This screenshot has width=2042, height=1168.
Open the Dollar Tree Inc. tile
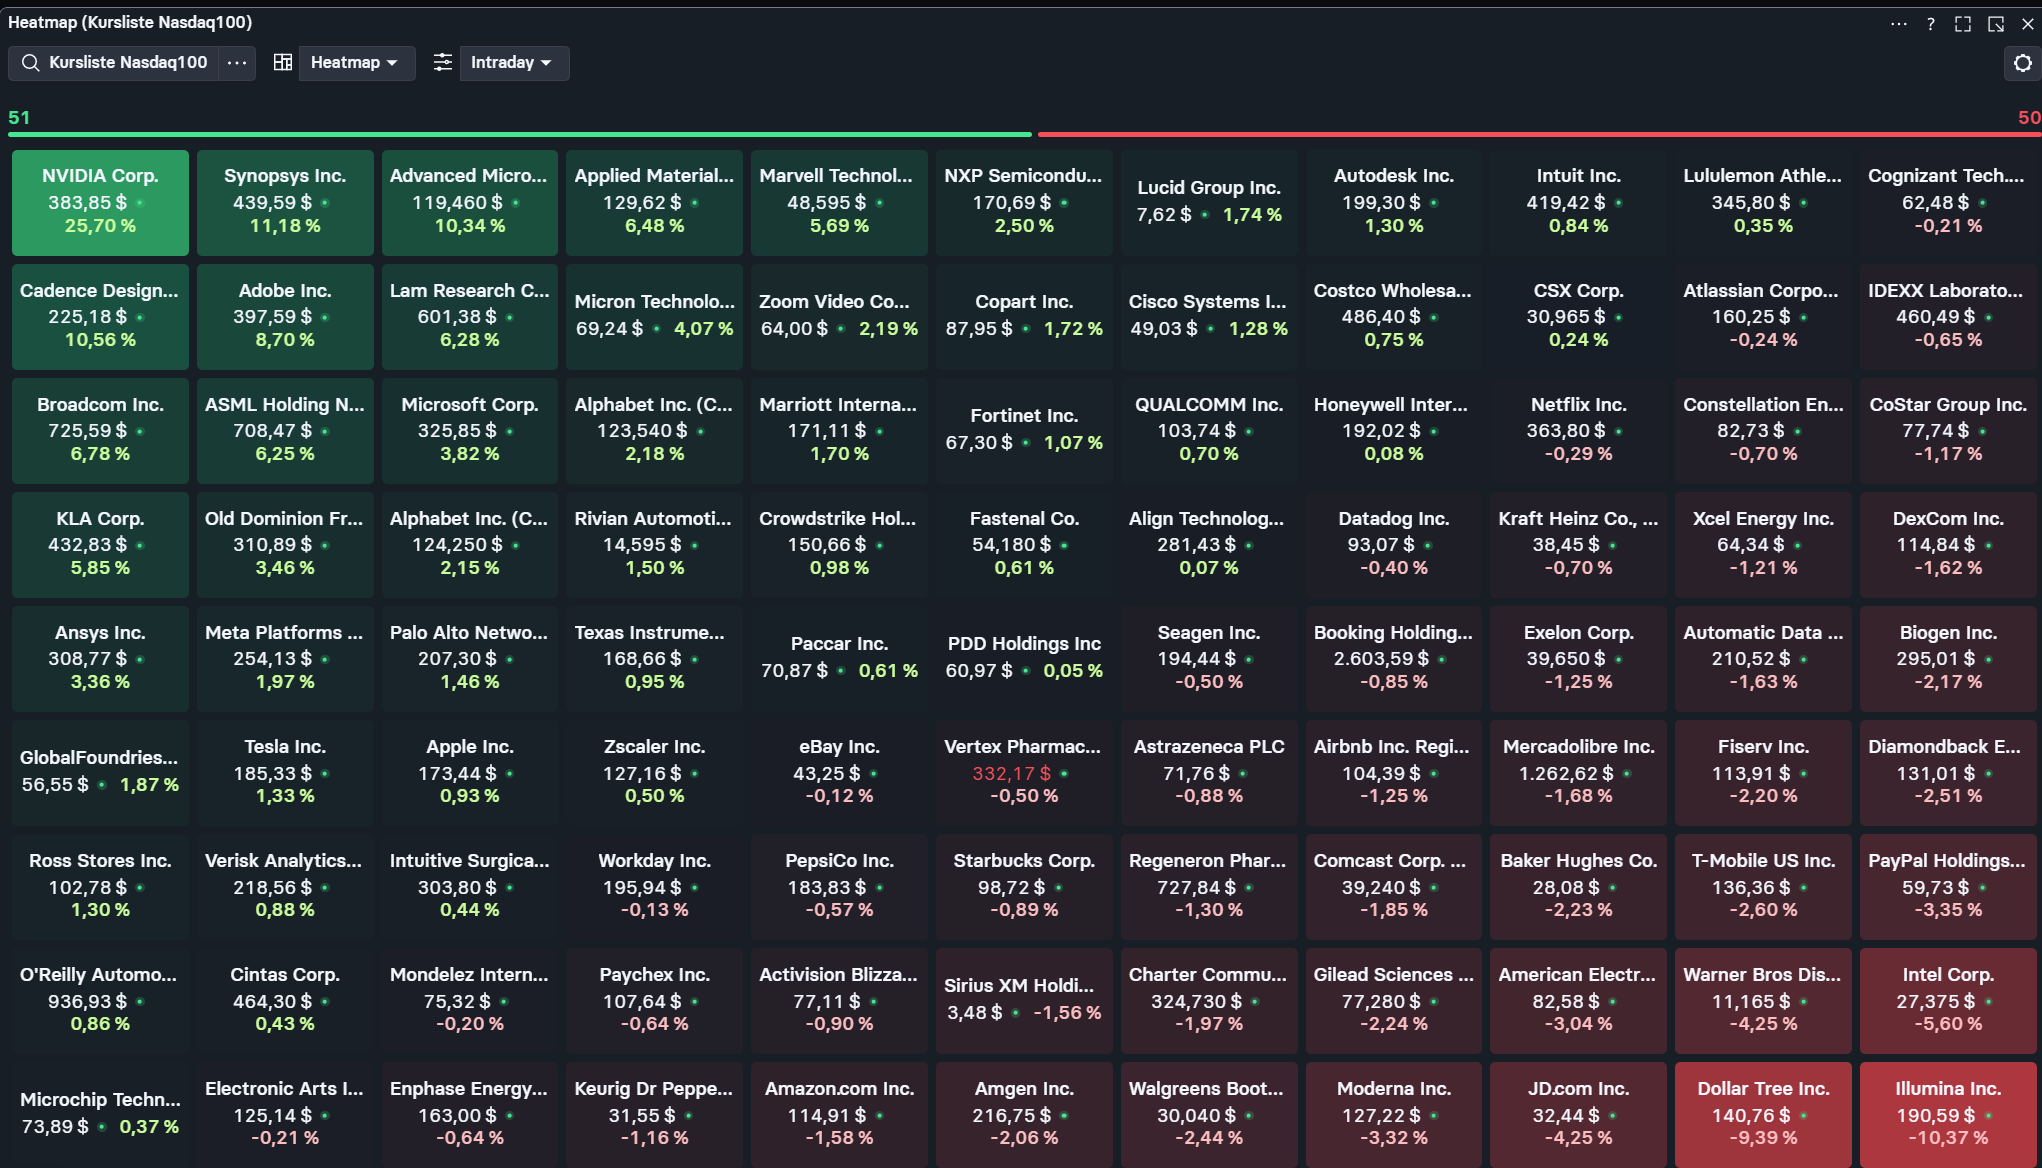[x=1763, y=1115]
